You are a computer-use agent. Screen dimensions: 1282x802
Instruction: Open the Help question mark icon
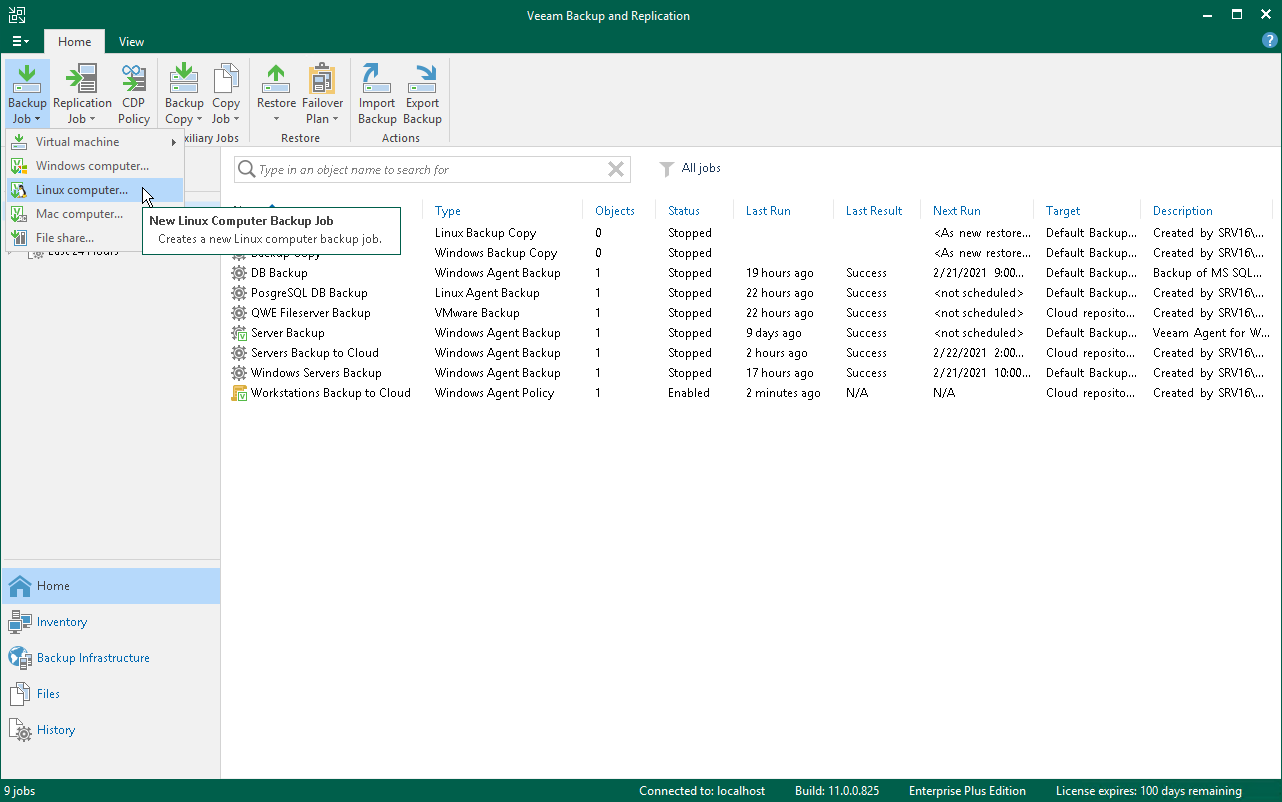pyautogui.click(x=1270, y=41)
